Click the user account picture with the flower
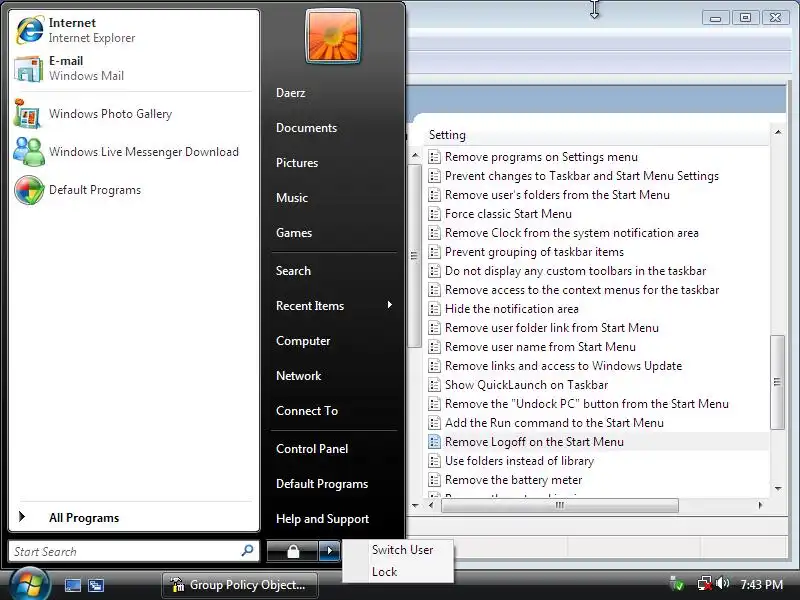Viewport: 800px width, 600px height. (x=333, y=37)
